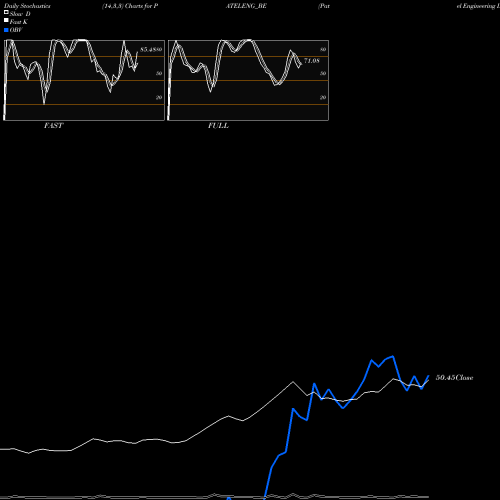Click the 'Fast K' legend label
Viewport: 500px width, 500px height.
(x=19, y=22)
